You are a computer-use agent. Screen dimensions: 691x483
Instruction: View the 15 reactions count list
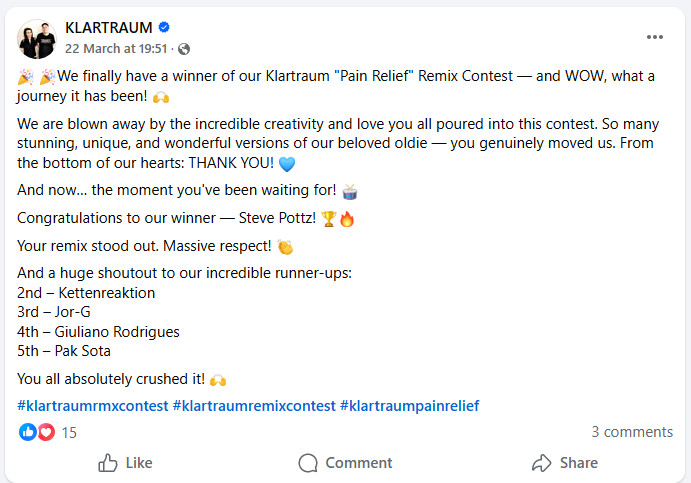coord(69,433)
